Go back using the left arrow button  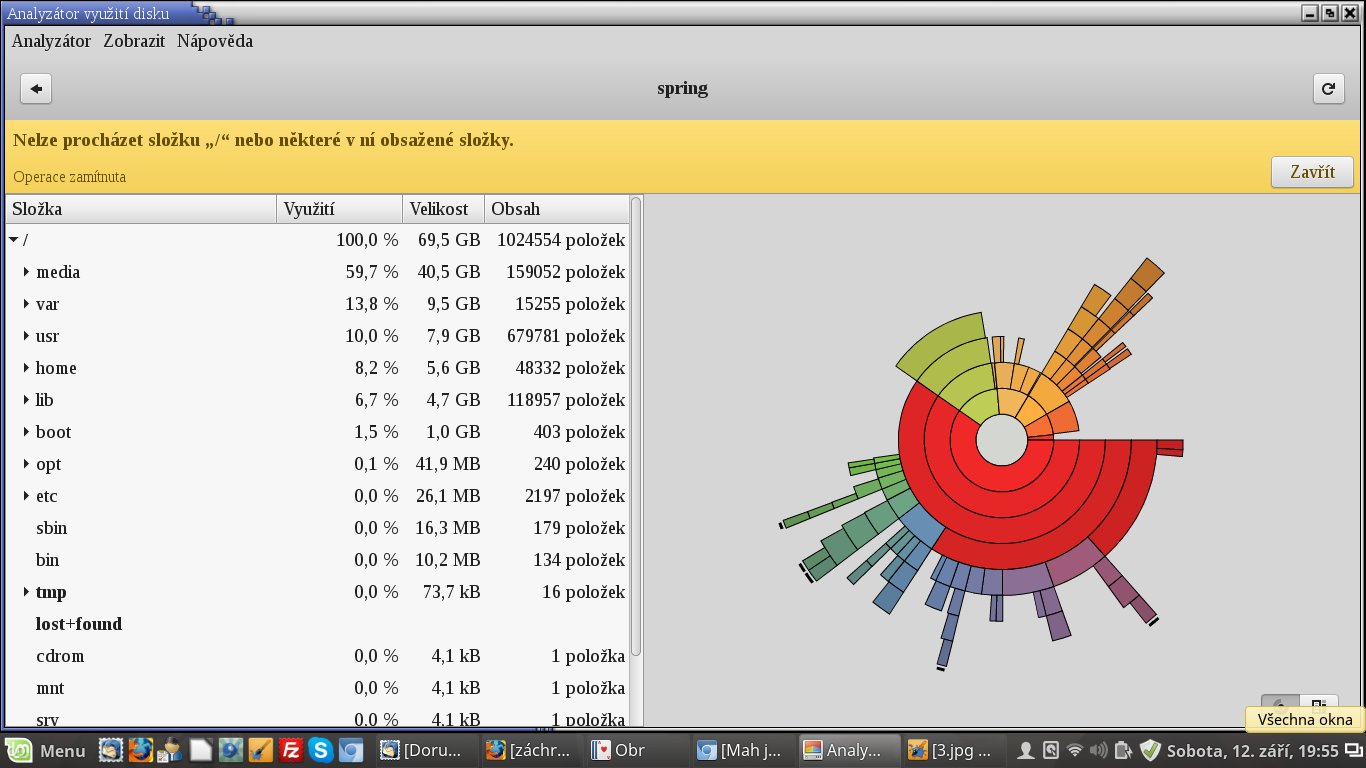[x=36, y=89]
